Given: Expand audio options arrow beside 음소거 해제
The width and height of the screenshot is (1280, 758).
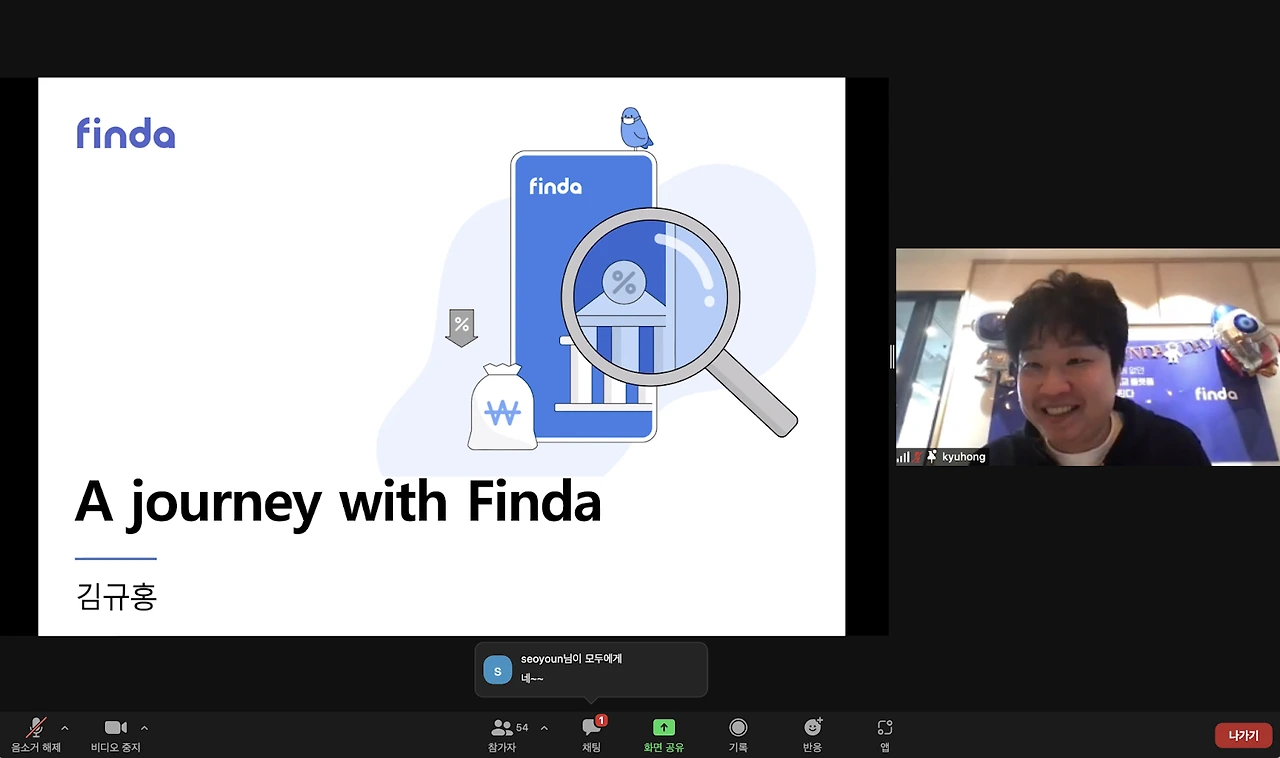Looking at the screenshot, I should pos(65,728).
